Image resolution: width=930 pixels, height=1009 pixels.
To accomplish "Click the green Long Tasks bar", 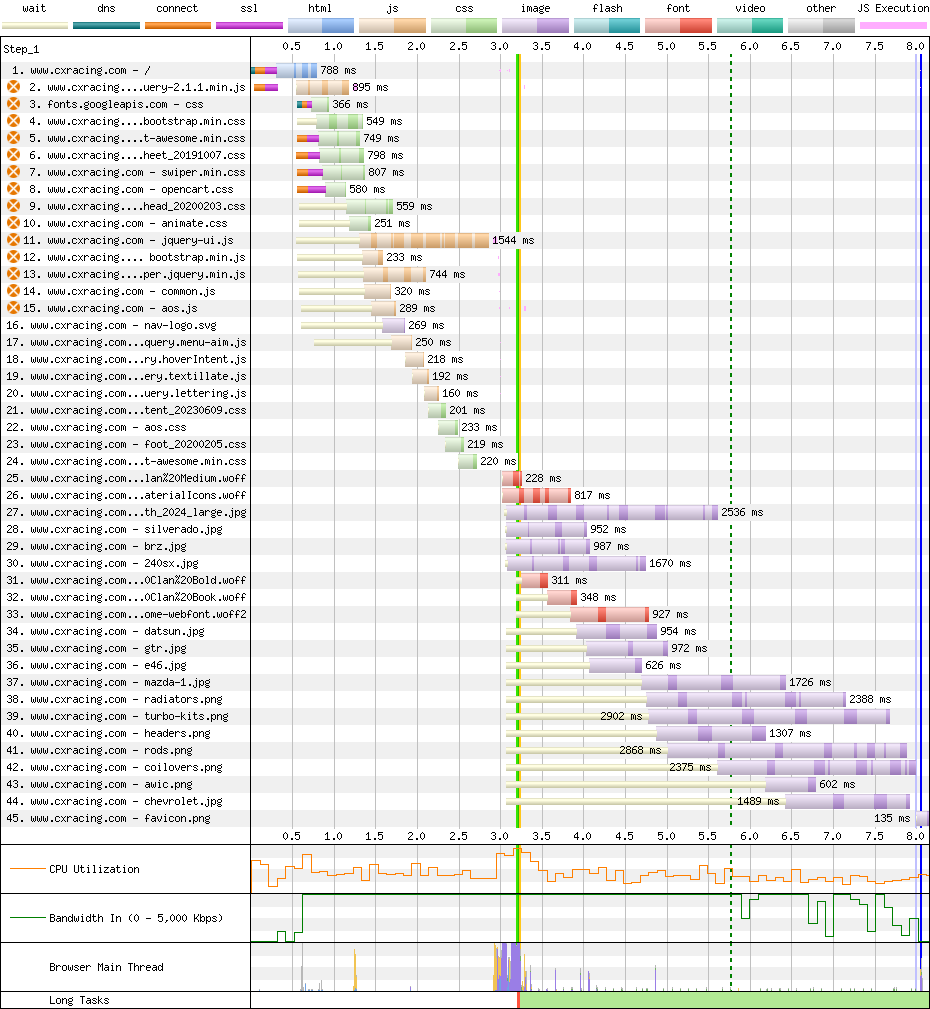I will click(724, 1000).
